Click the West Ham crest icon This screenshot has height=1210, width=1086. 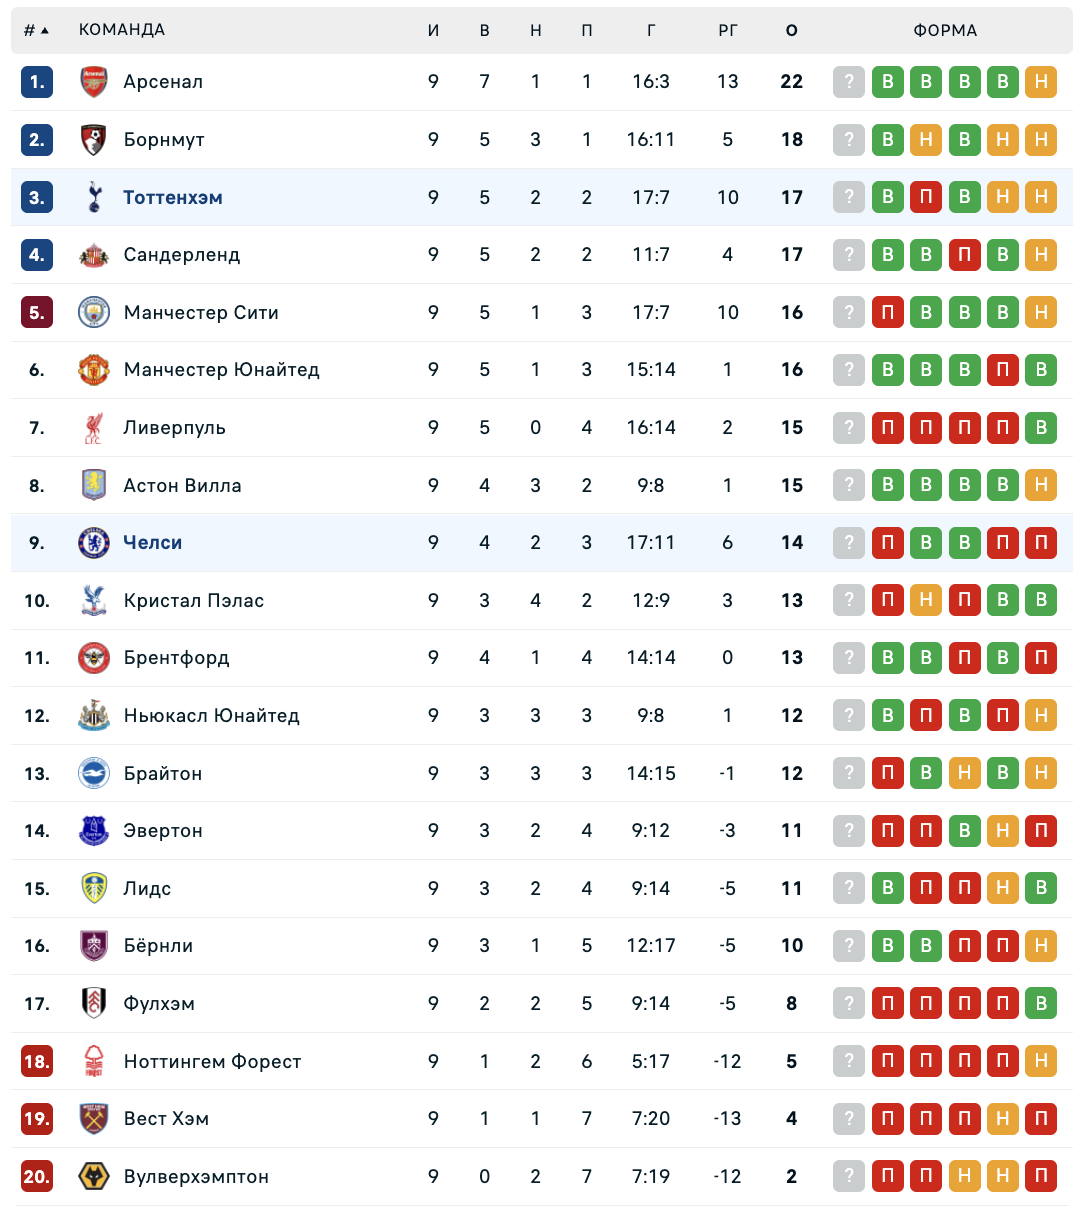[94, 1119]
